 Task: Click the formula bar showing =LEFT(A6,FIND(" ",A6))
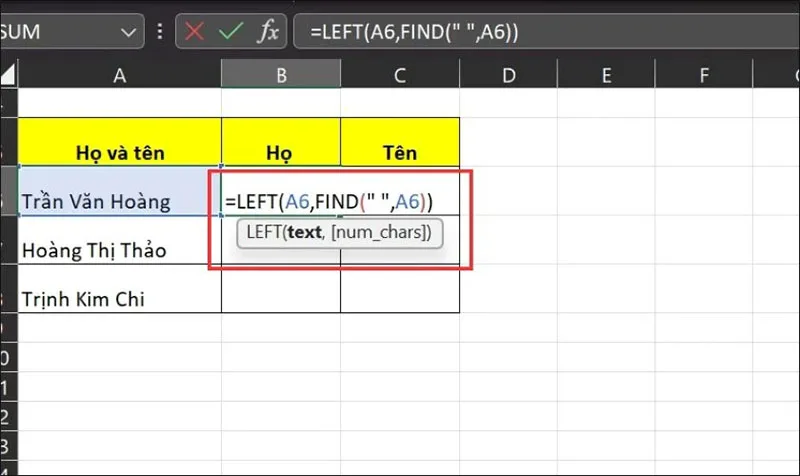pyautogui.click(x=546, y=32)
